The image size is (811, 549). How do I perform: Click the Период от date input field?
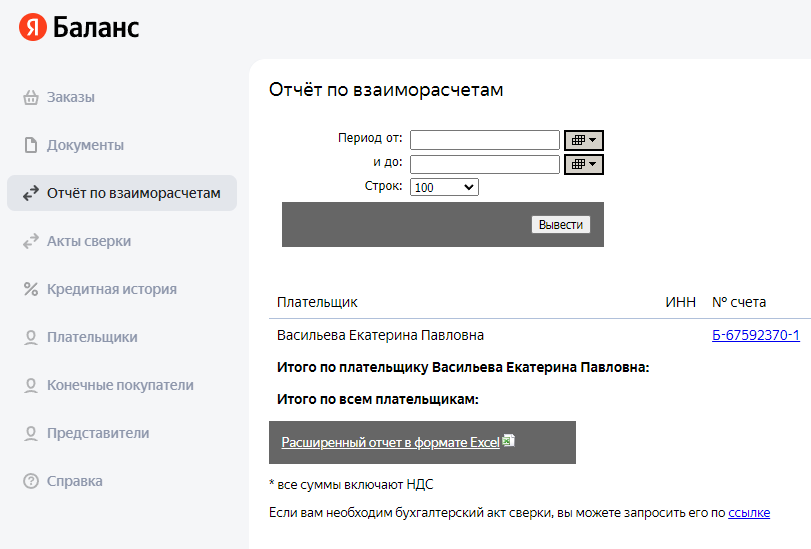click(x=485, y=140)
